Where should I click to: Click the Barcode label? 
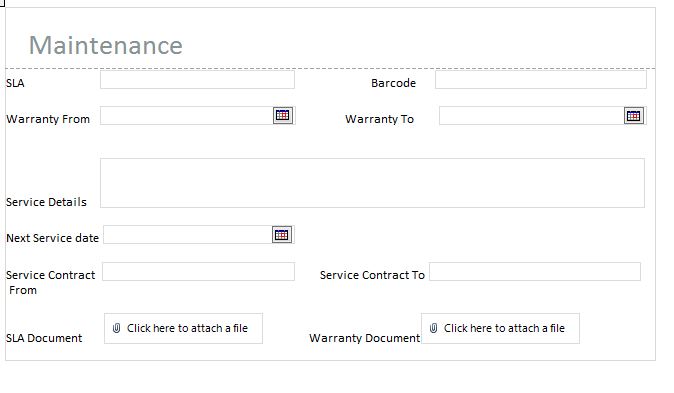pyautogui.click(x=393, y=83)
